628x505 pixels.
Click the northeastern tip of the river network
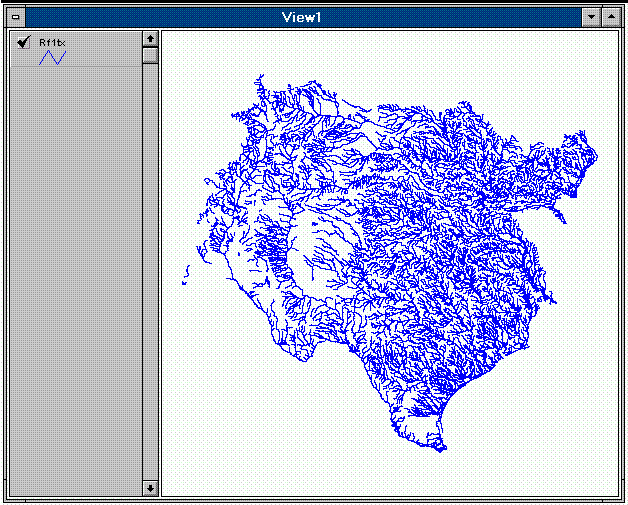point(593,153)
